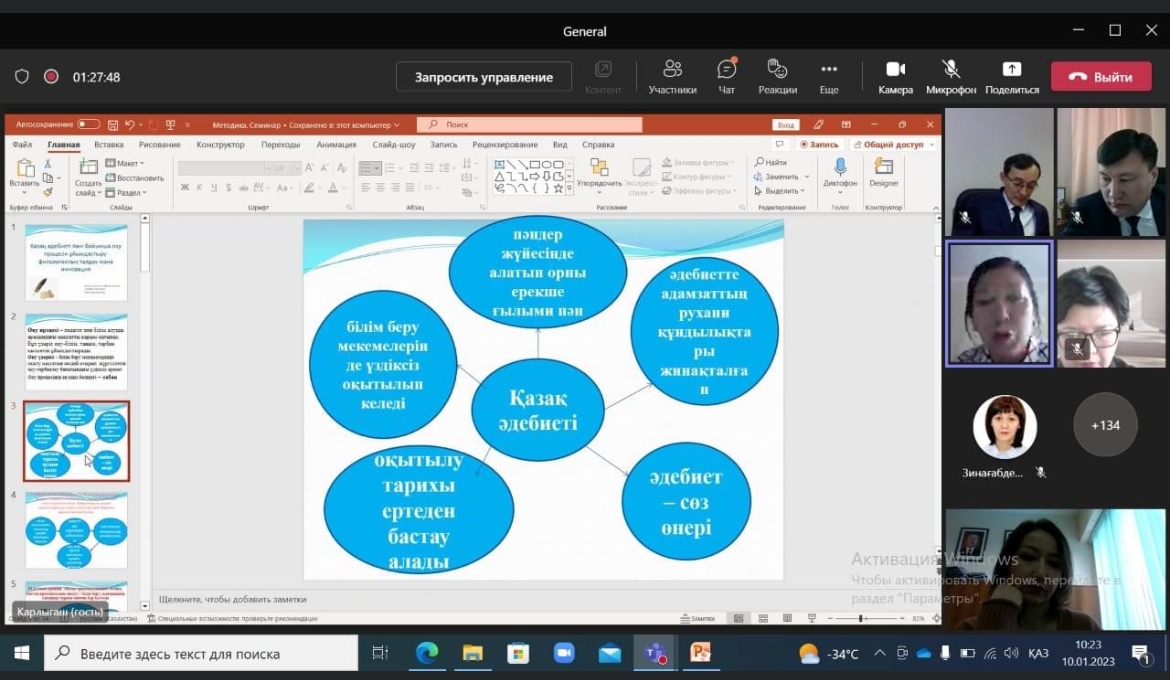Screen dimensions: 1170x680
Task: Select slide 4 thumbnail in the slide panel
Action: pos(76,530)
